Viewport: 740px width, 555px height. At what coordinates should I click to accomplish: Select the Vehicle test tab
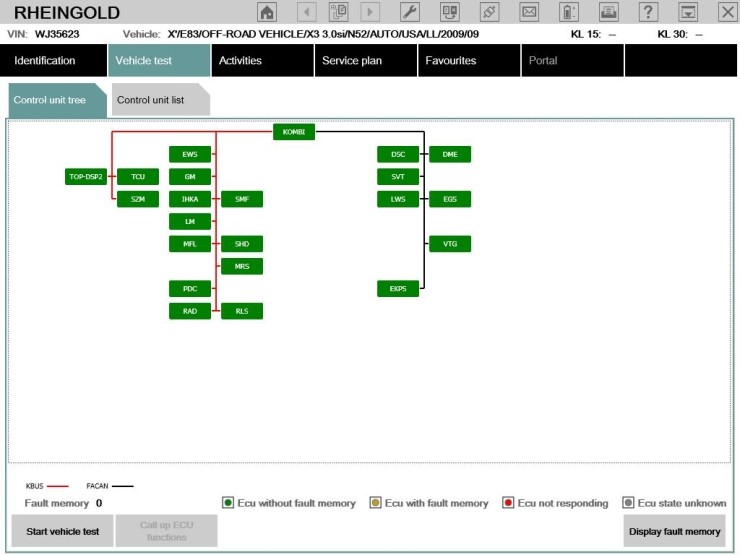(x=159, y=60)
